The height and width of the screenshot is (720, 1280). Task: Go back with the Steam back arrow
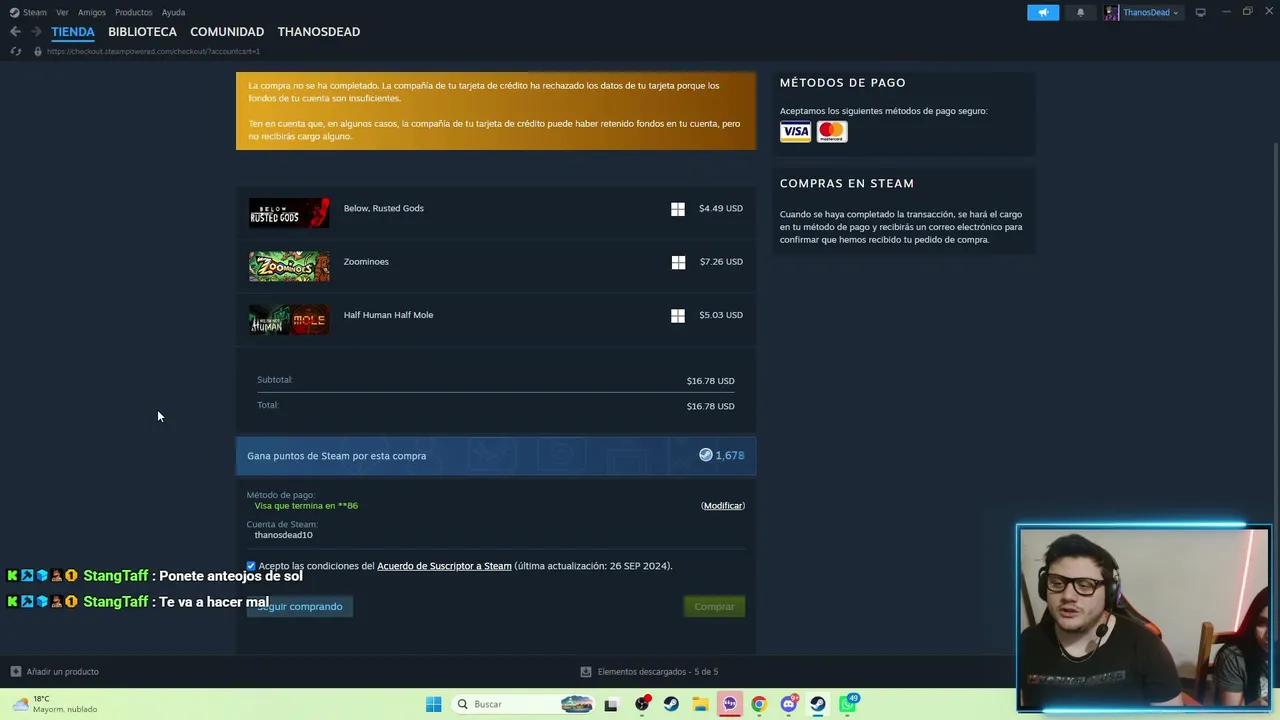[15, 32]
